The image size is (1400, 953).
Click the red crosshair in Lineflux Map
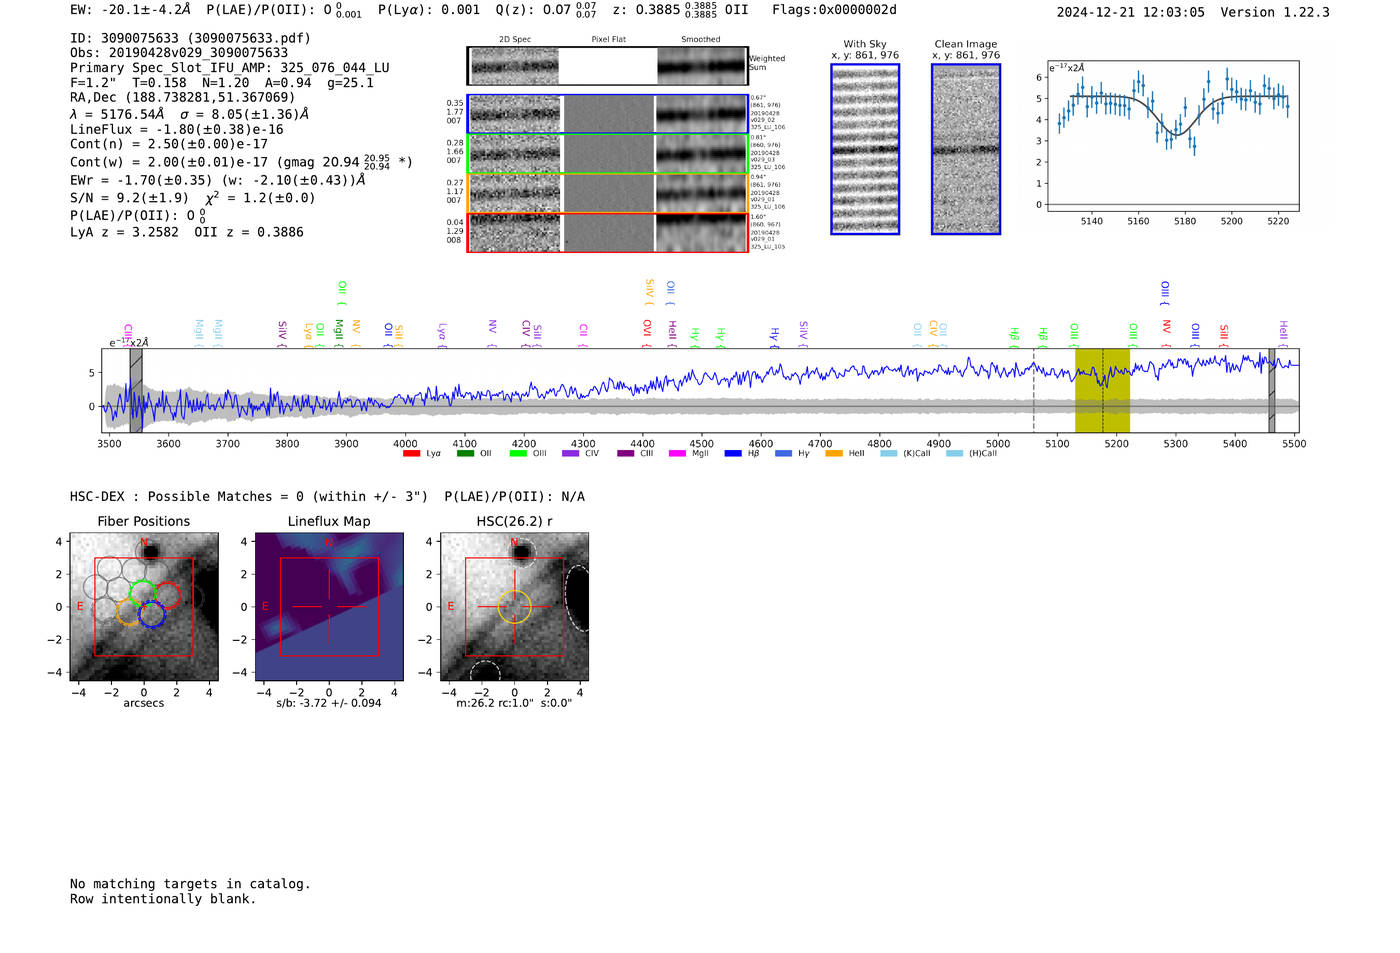click(x=329, y=607)
